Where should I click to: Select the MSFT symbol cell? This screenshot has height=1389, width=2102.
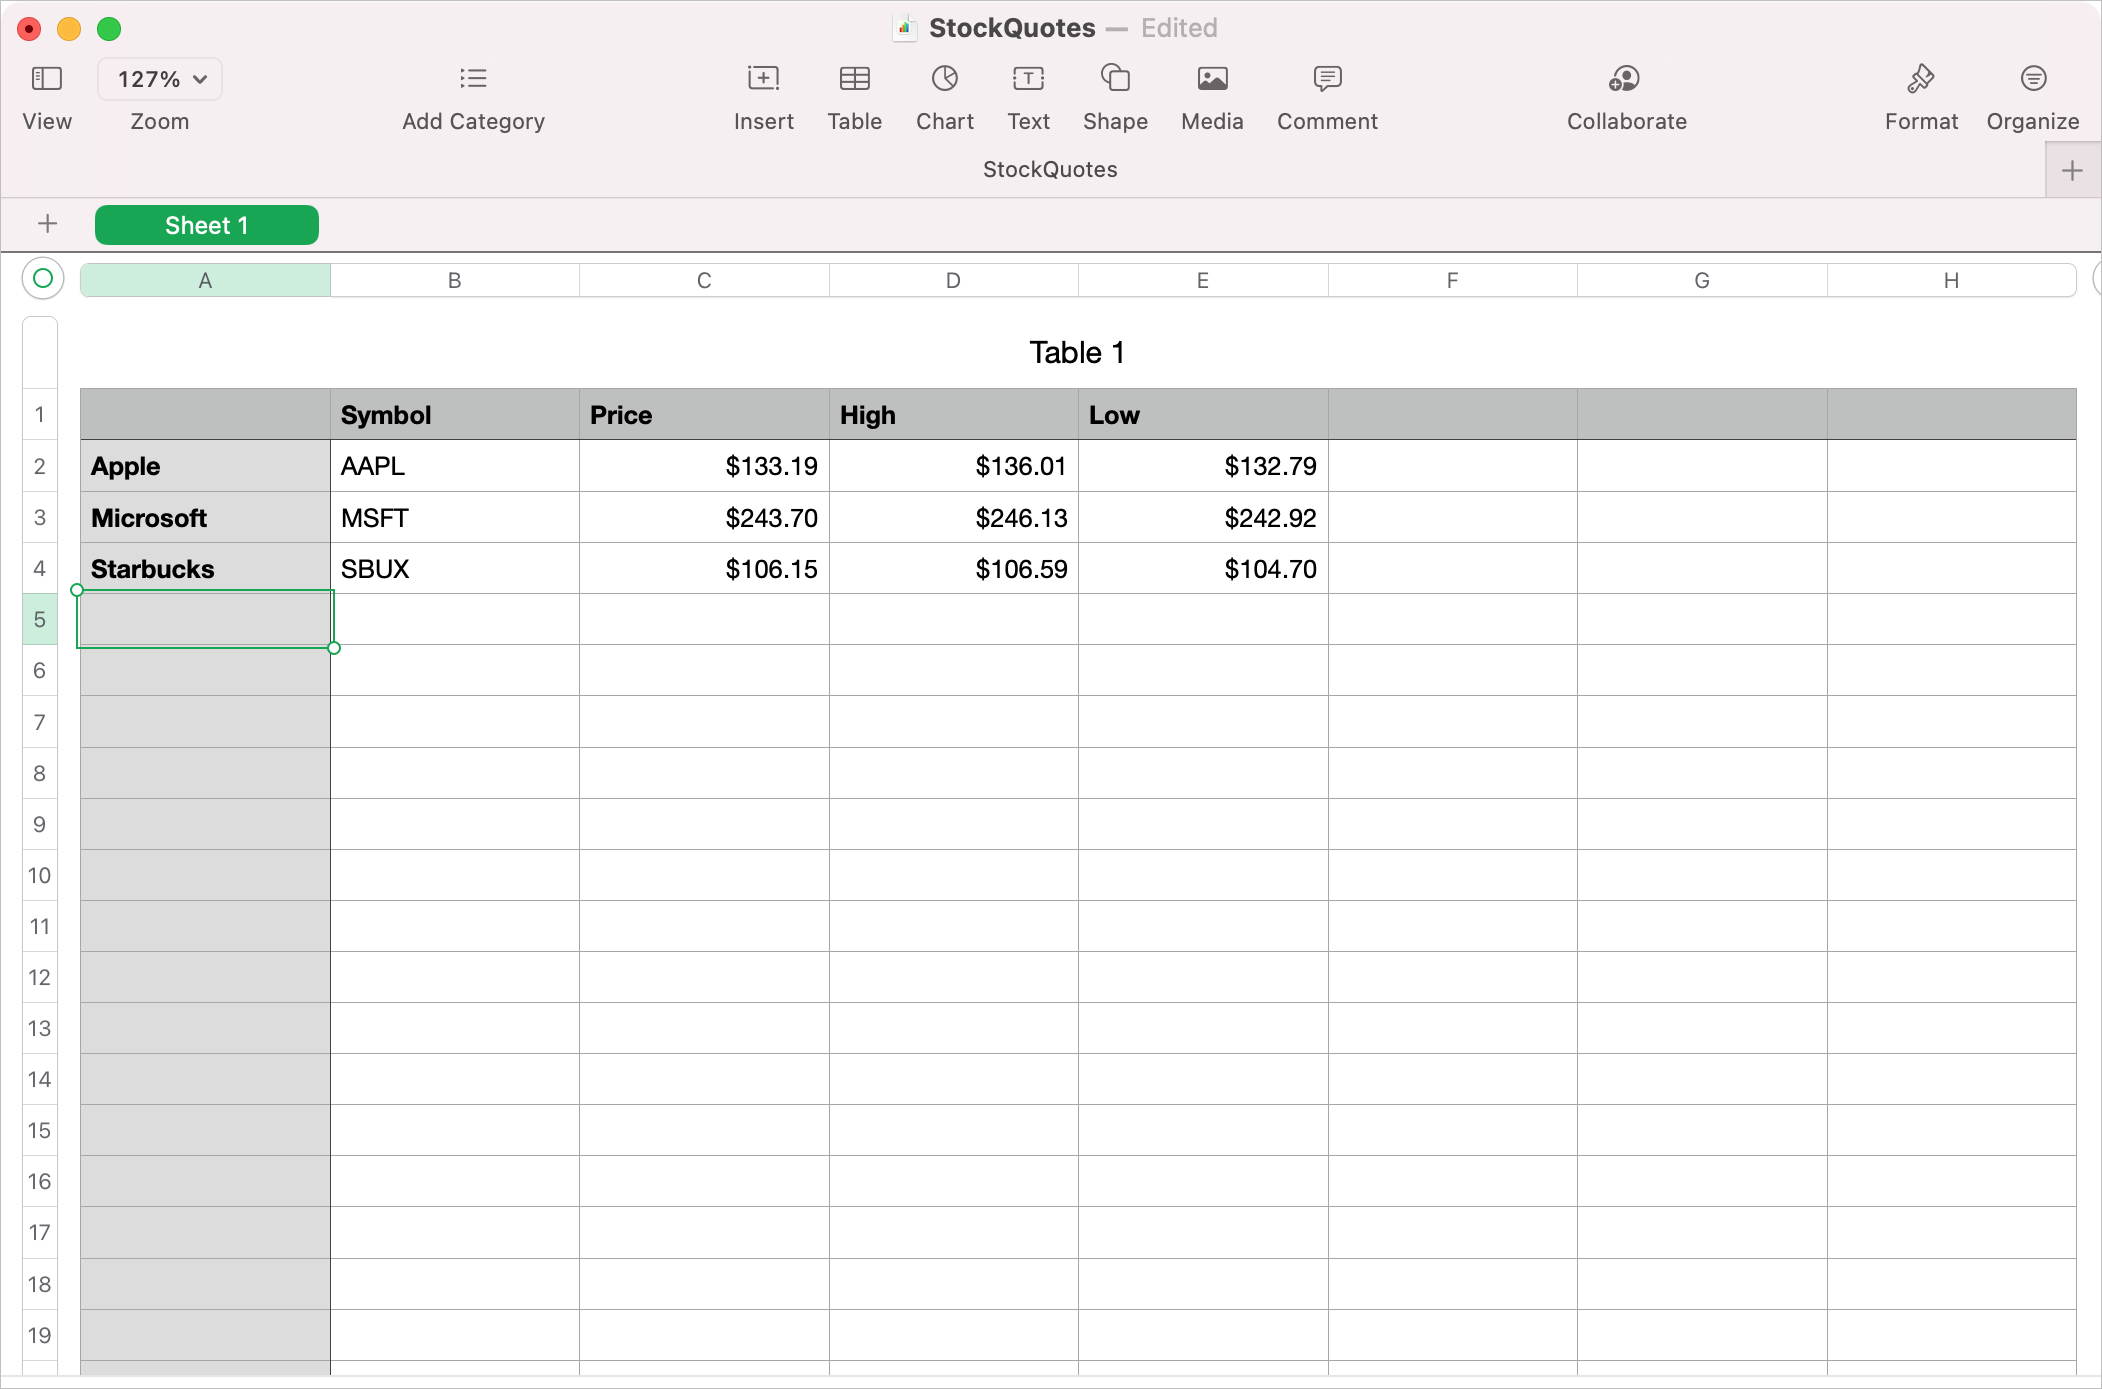pos(455,517)
